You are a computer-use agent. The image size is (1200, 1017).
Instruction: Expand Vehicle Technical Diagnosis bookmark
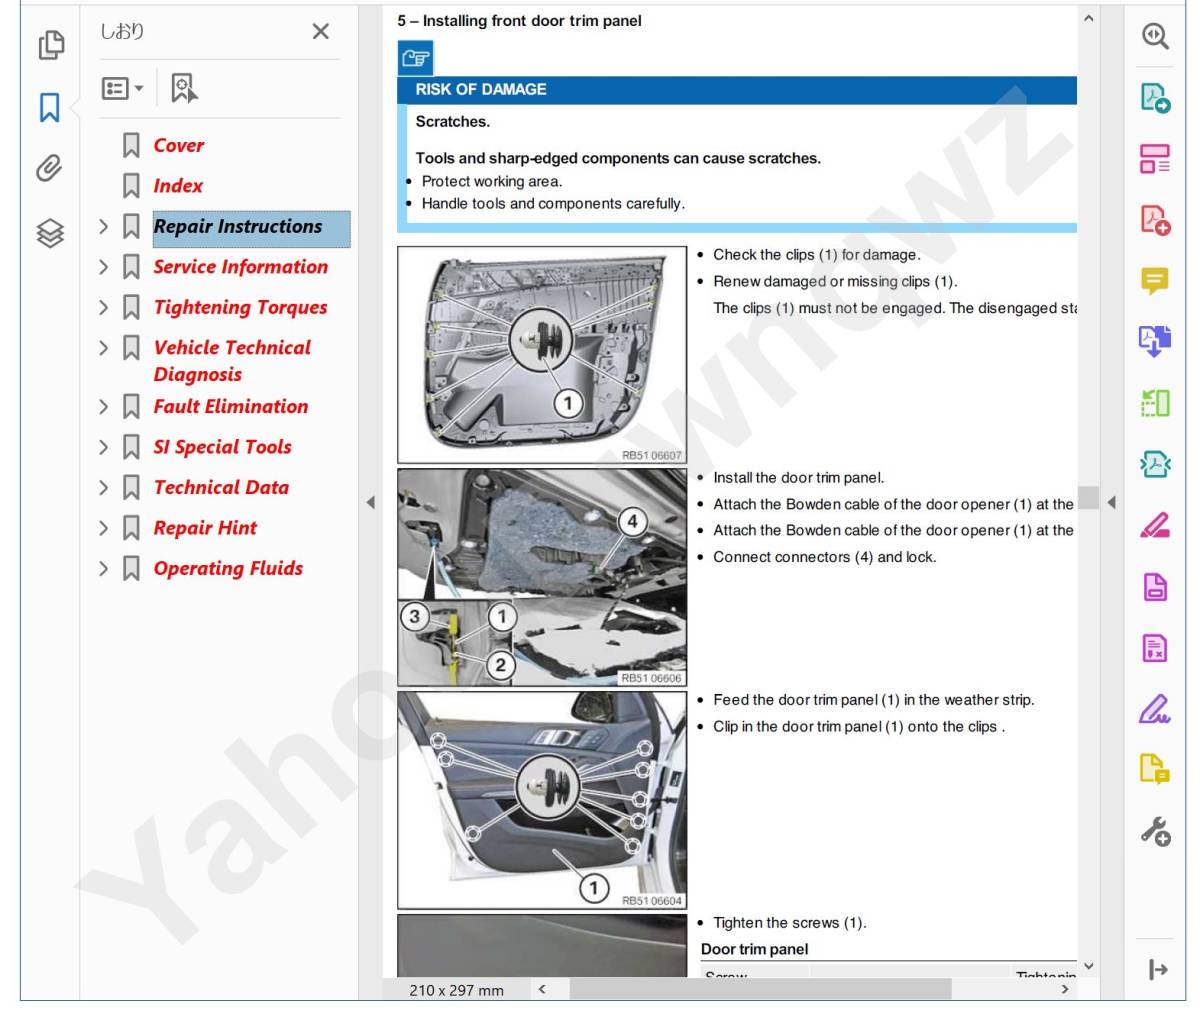click(104, 348)
